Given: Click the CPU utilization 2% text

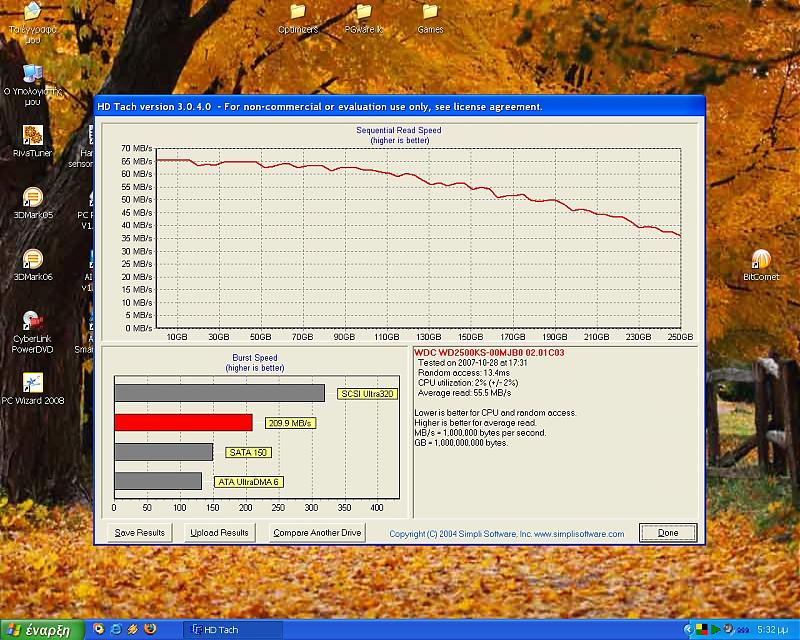Looking at the screenshot, I should click(468, 383).
